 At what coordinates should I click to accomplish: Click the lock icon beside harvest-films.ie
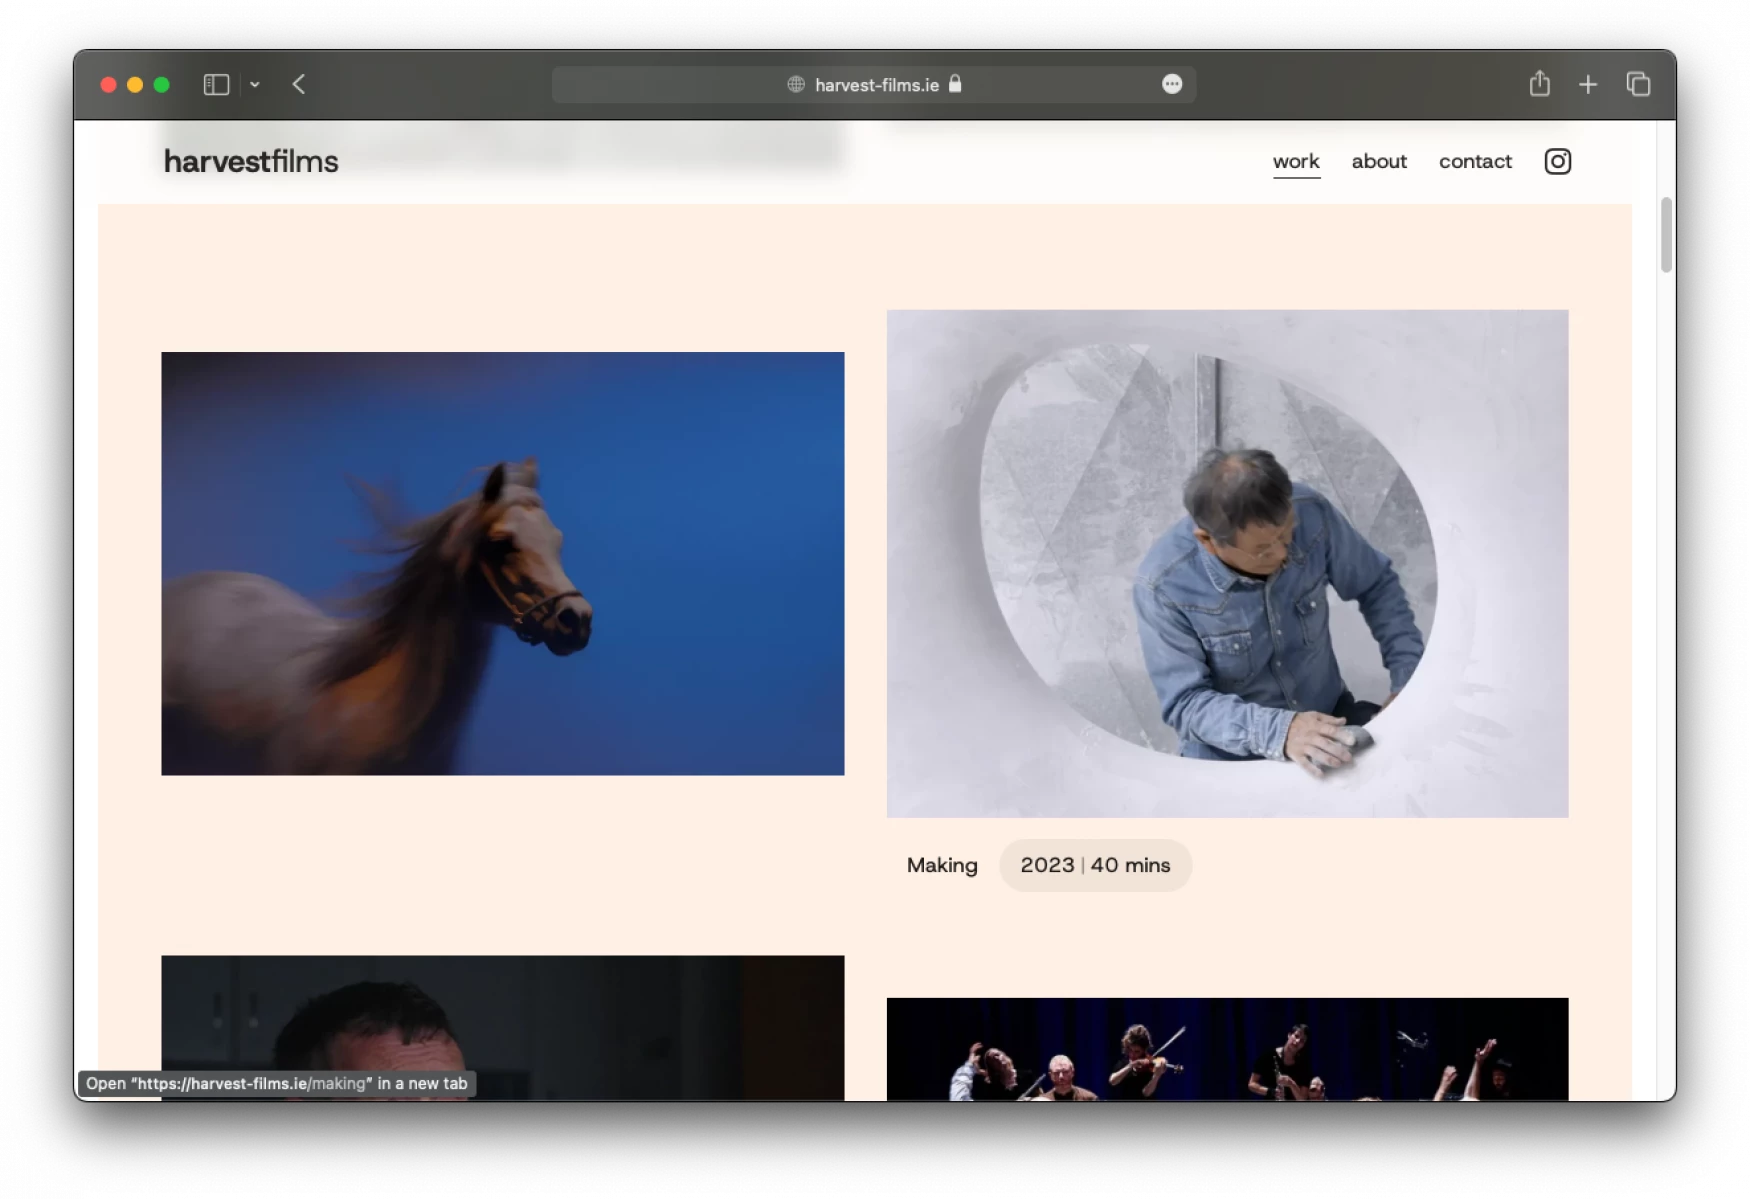tap(955, 84)
